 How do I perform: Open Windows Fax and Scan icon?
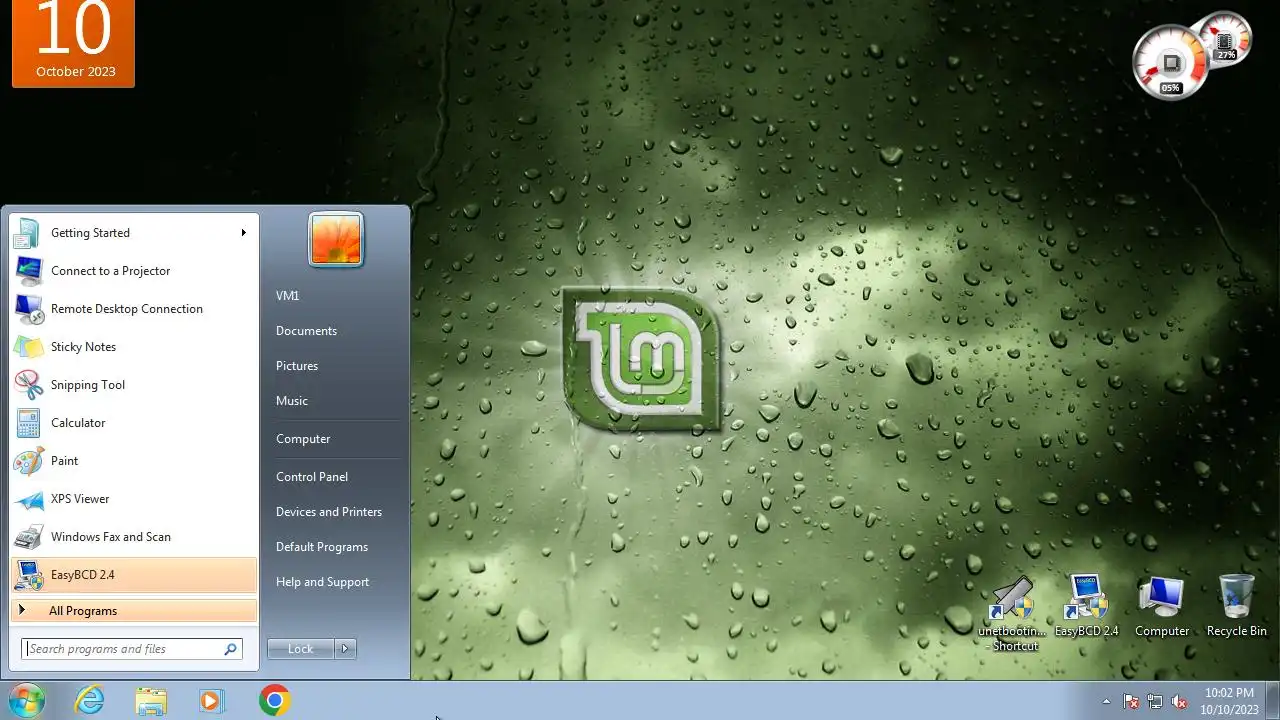pyautogui.click(x=28, y=537)
